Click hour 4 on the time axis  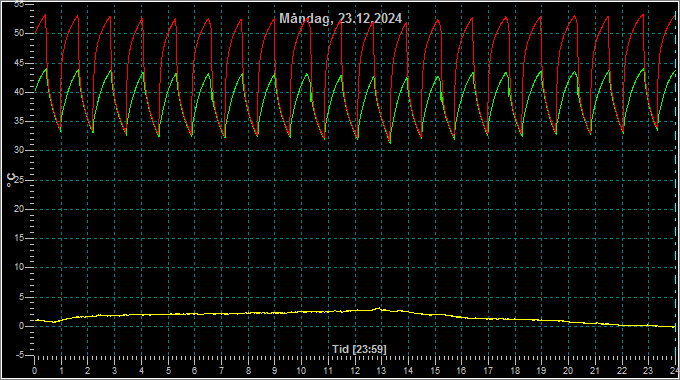(x=141, y=371)
